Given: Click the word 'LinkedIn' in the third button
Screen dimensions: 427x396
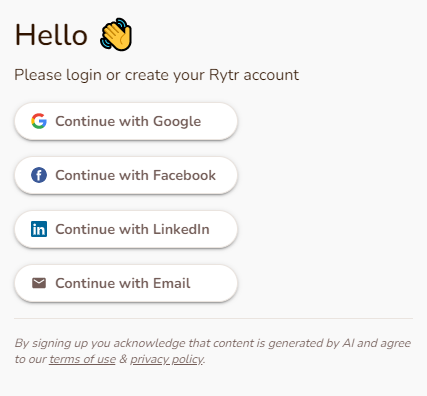Looking at the screenshot, I should 181,229.
